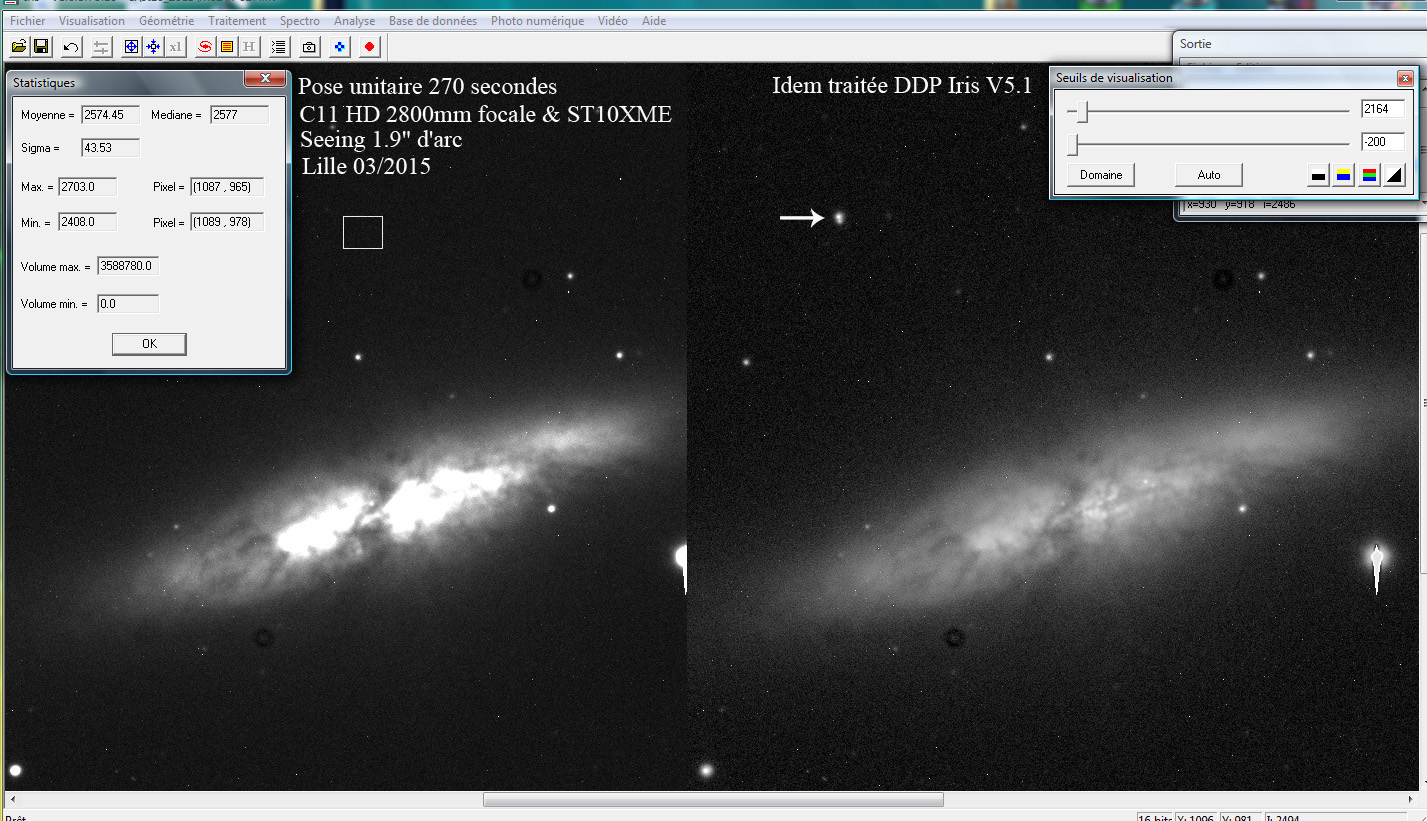This screenshot has width=1427, height=821.
Task: Click the Max. value field 2703.0
Action: [88, 187]
